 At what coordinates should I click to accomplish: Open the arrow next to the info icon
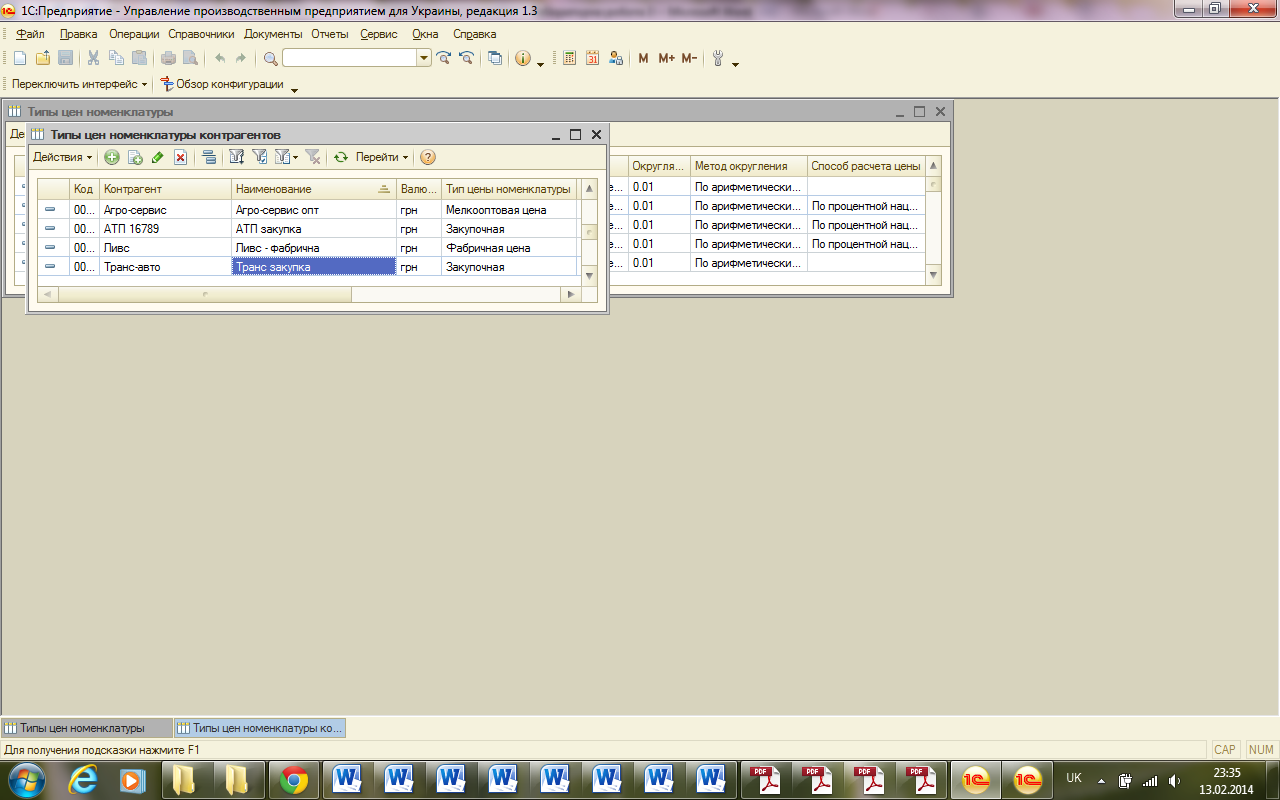(541, 65)
